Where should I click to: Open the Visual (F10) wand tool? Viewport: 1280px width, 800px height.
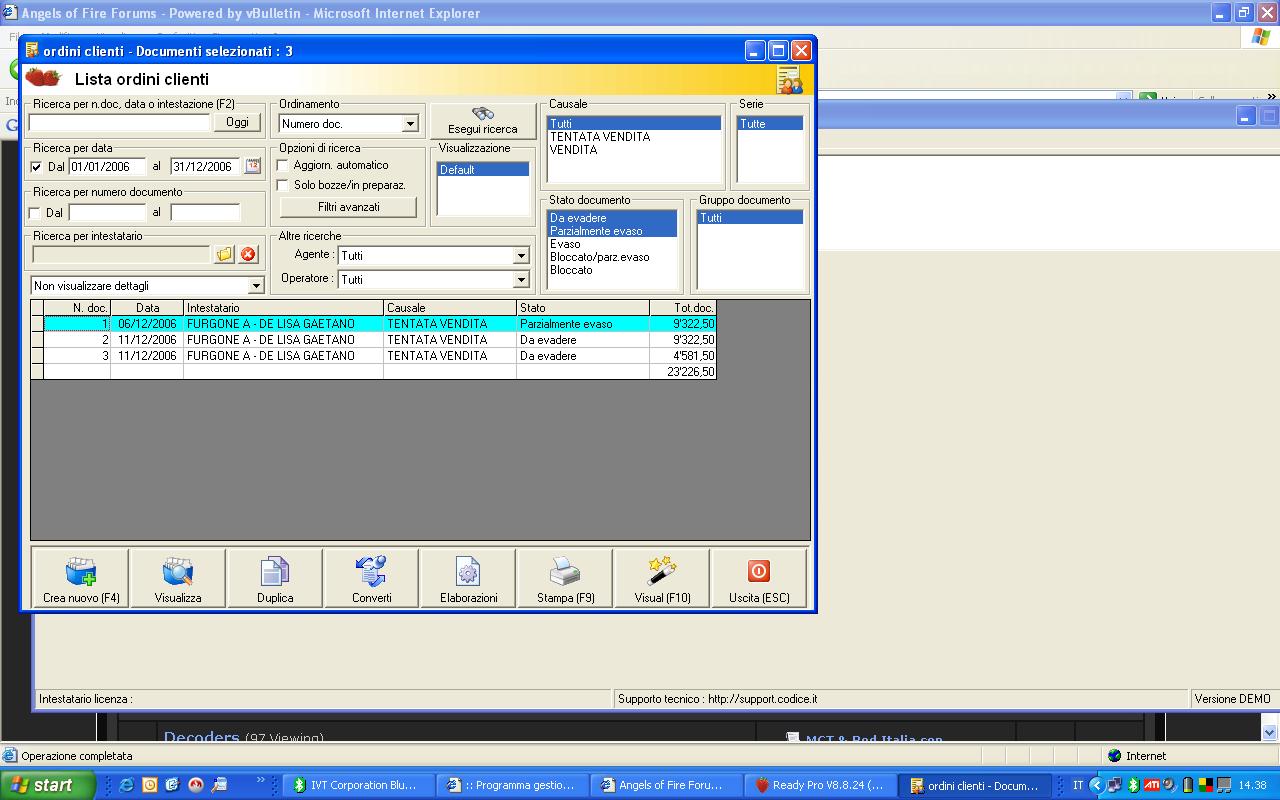coord(662,578)
